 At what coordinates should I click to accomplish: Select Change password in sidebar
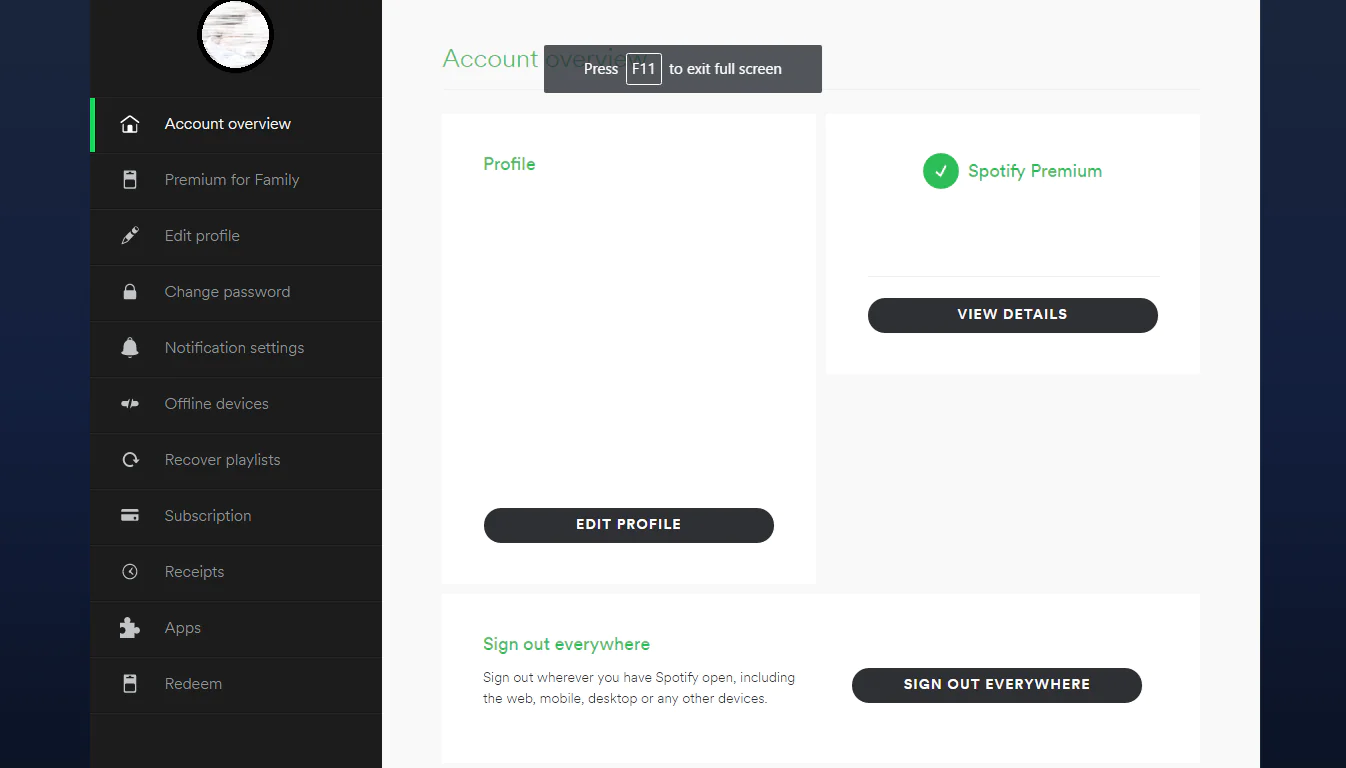click(x=236, y=292)
